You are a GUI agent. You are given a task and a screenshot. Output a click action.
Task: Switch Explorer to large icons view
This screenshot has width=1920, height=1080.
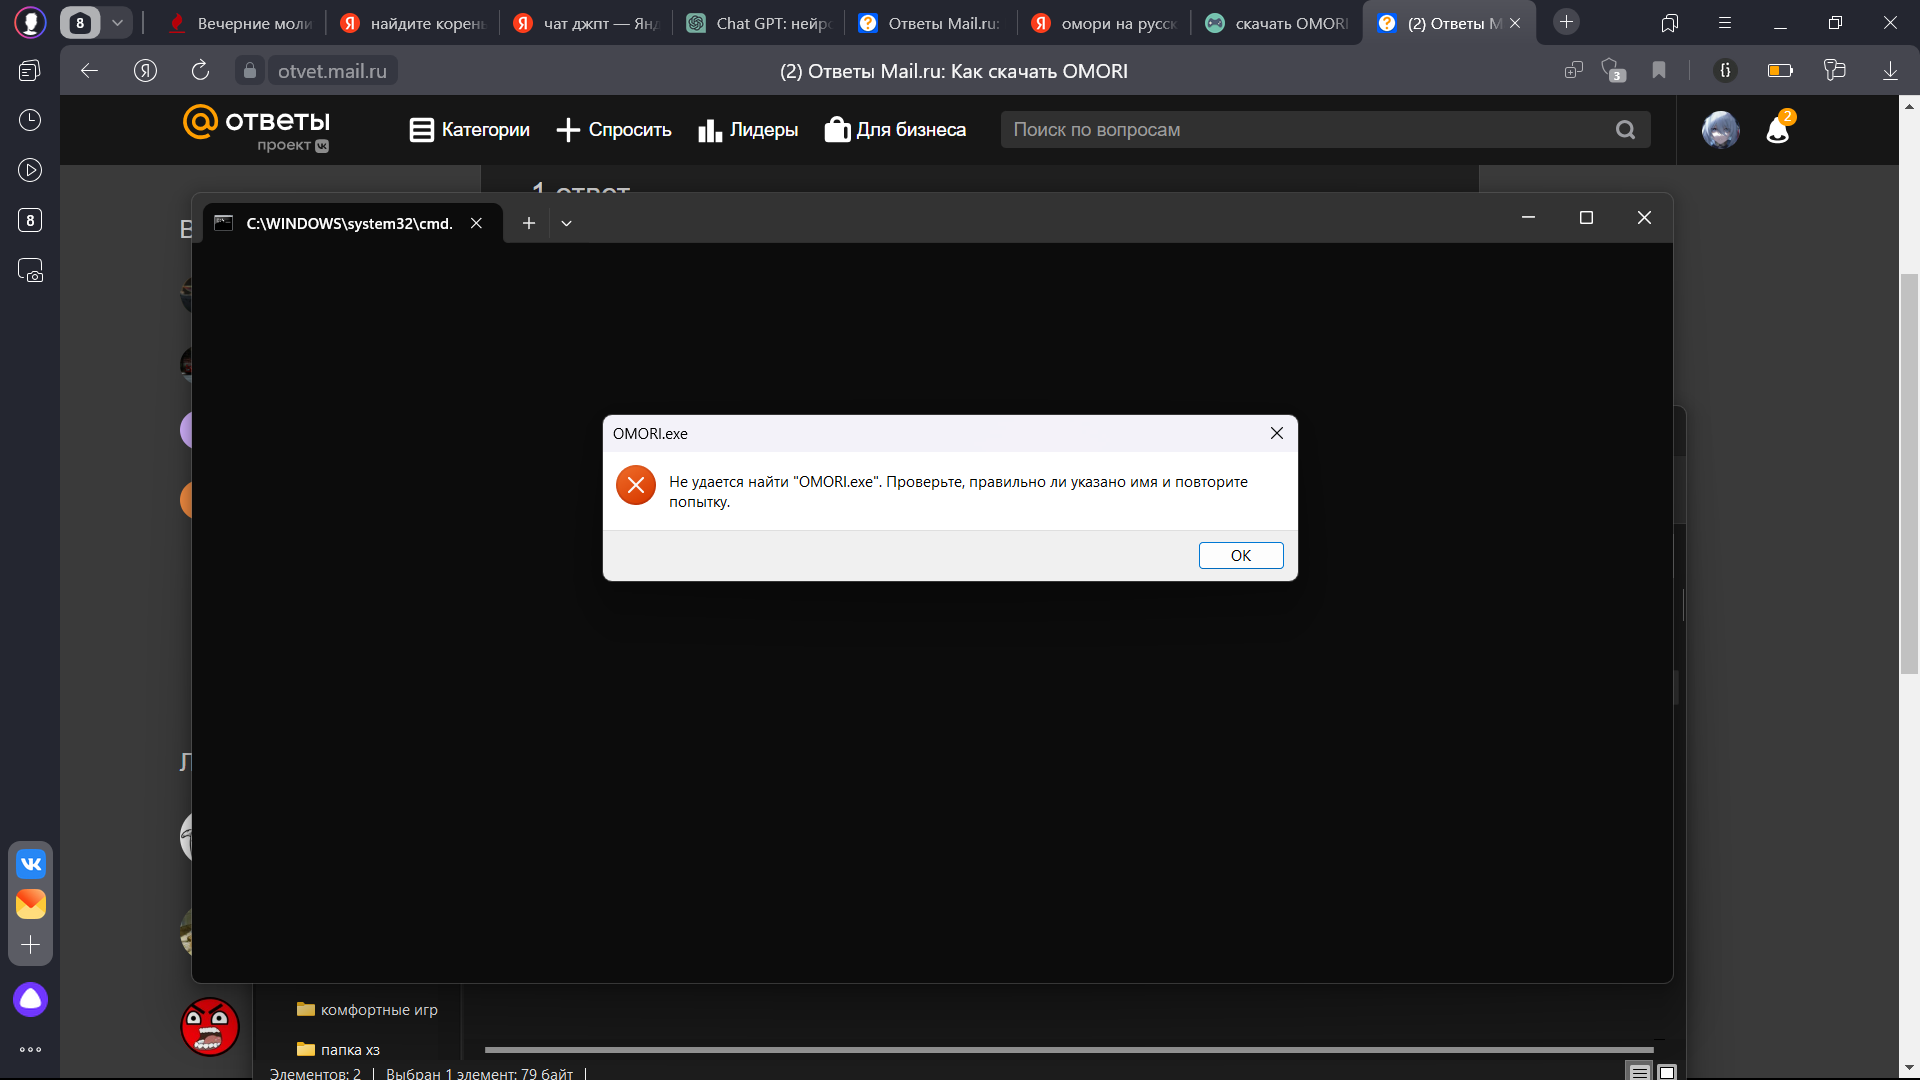[1667, 1072]
